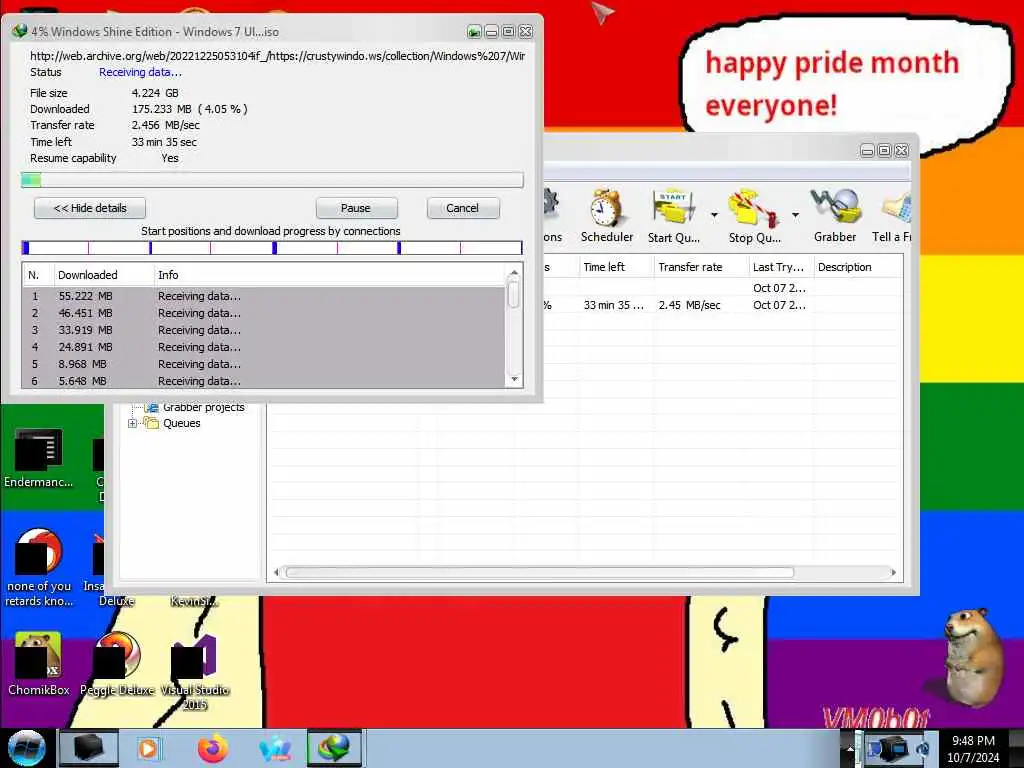This screenshot has height=768, width=1024.
Task: Select connection 1 row with 55.222 MB
Action: click(264, 296)
